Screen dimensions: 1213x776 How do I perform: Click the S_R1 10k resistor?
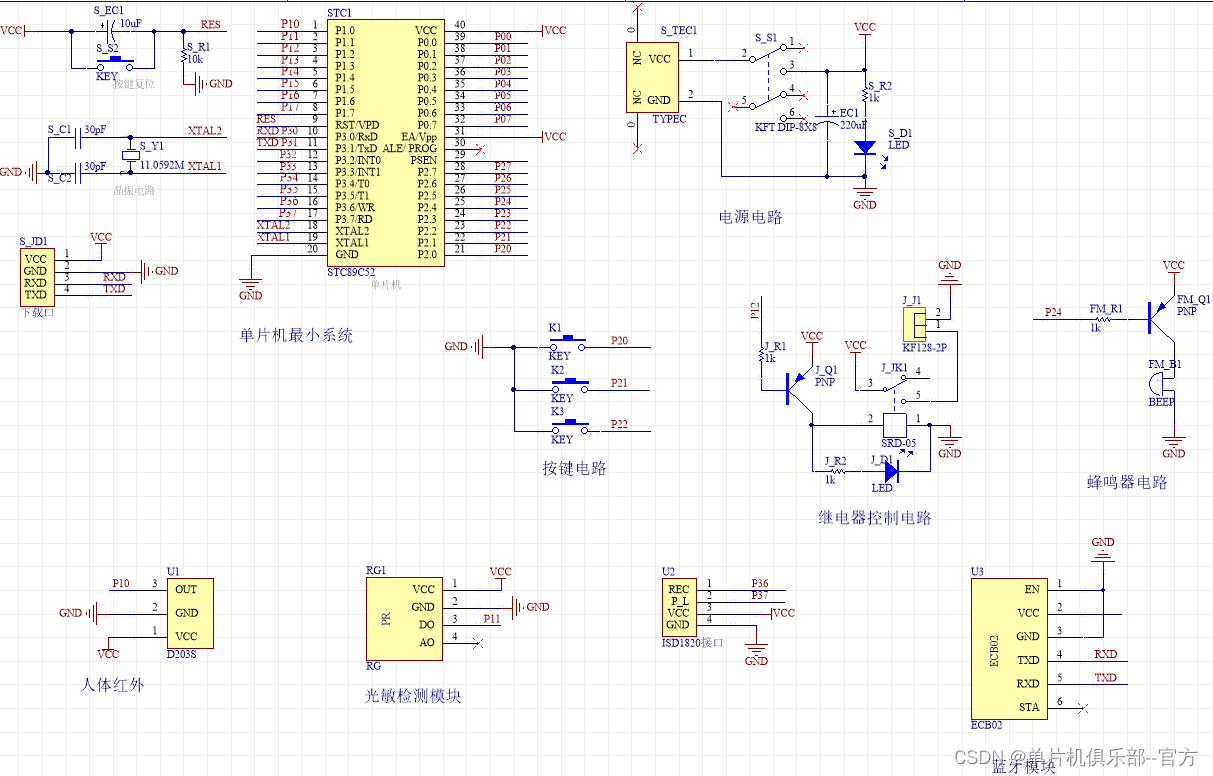click(x=184, y=53)
